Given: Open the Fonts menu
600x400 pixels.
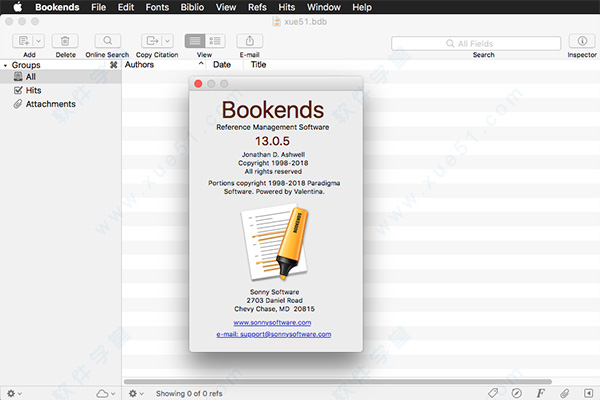Looking at the screenshot, I should (x=157, y=7).
